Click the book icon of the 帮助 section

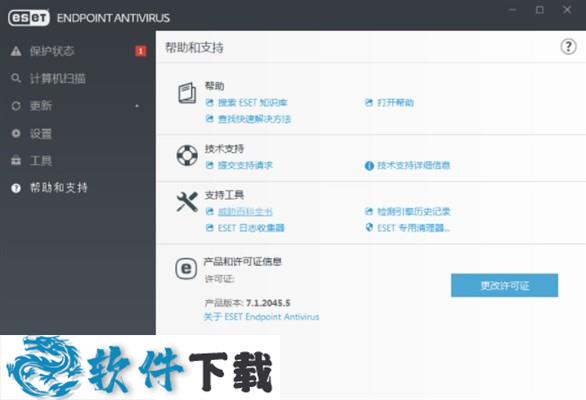click(x=187, y=93)
